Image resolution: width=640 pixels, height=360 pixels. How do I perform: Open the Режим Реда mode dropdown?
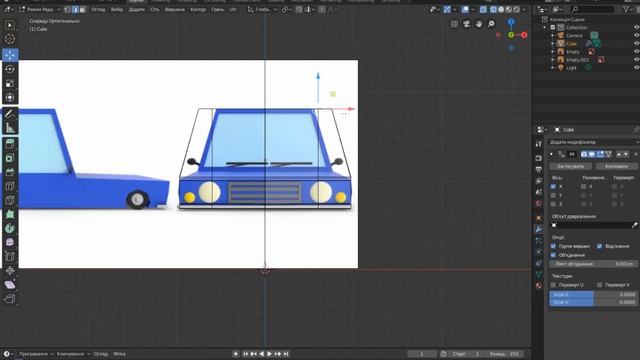pyautogui.click(x=40, y=9)
